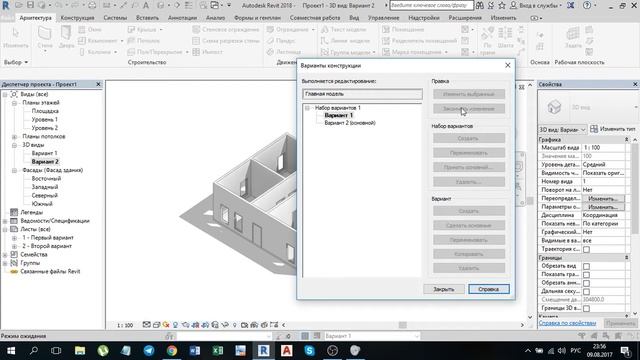Expand the 1 - Первый вариант sheet

pyautogui.click(x=14, y=238)
